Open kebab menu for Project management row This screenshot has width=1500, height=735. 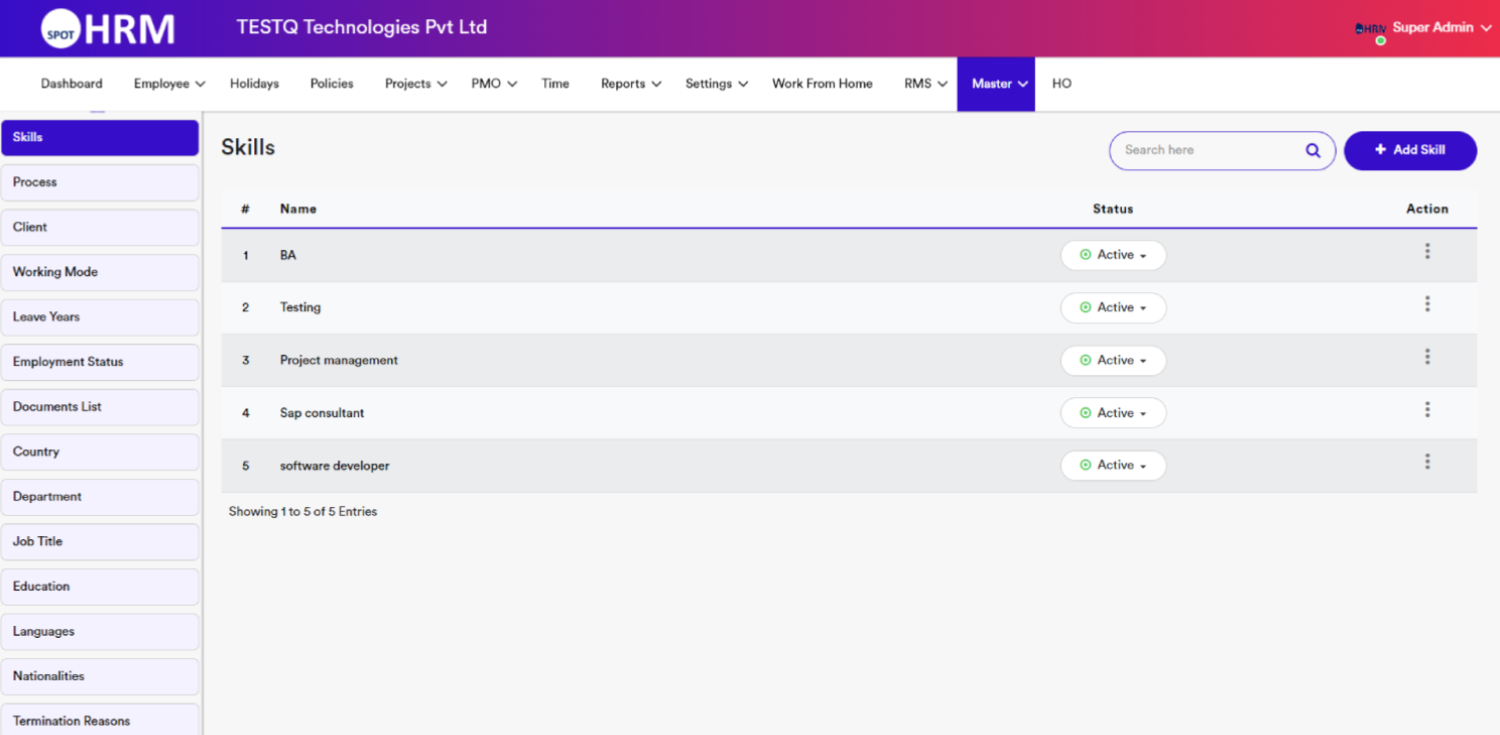(x=1427, y=357)
